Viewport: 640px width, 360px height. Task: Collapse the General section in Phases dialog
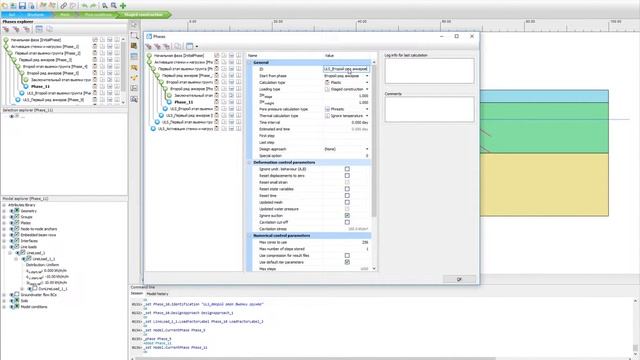click(x=250, y=62)
